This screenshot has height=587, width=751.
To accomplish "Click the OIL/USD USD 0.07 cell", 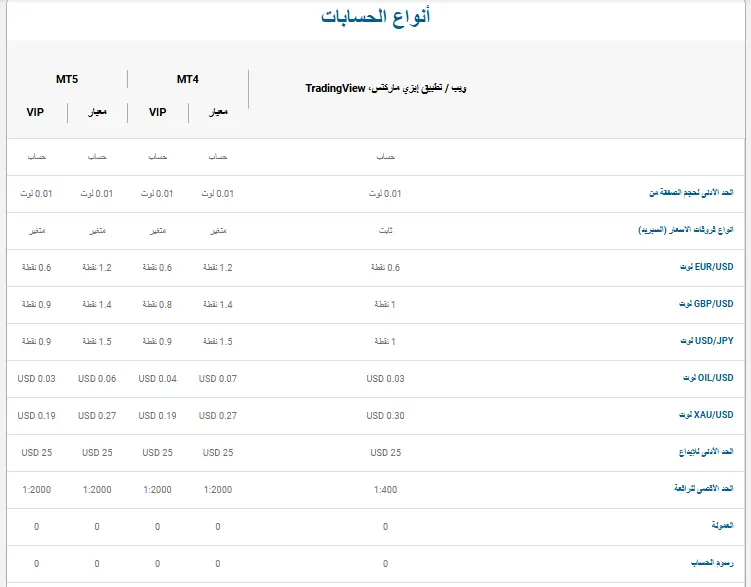I will pyautogui.click(x=218, y=379).
